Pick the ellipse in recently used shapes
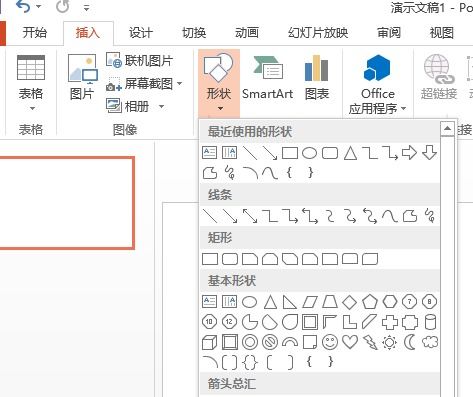The image size is (473, 397). click(x=310, y=153)
